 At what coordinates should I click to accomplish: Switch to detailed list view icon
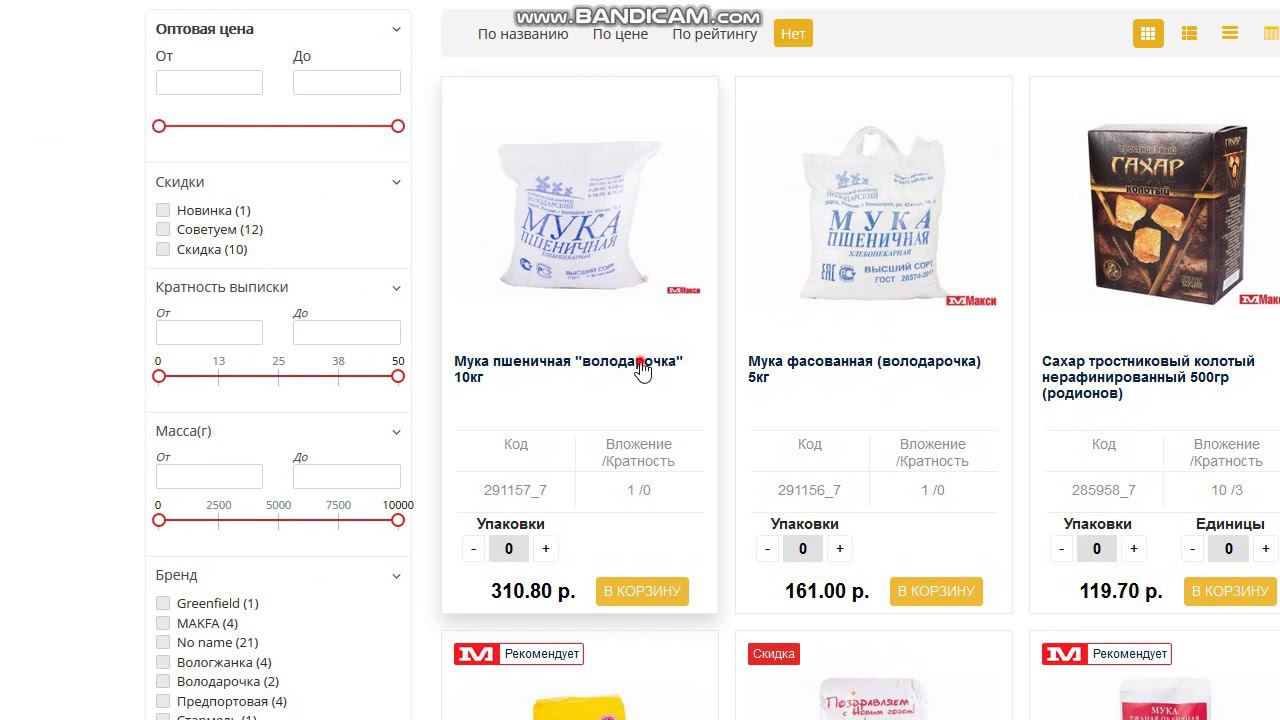[x=1189, y=33]
